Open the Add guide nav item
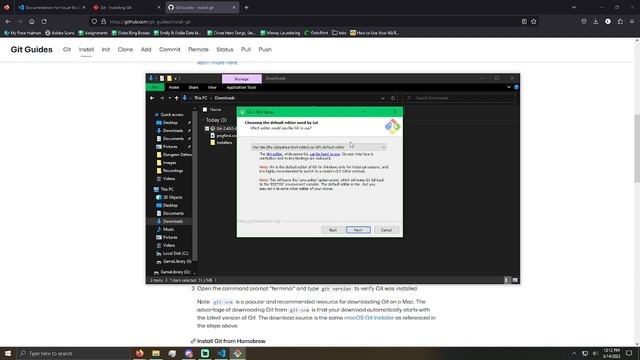Image resolution: width=640 pixels, height=360 pixels. 146,49
